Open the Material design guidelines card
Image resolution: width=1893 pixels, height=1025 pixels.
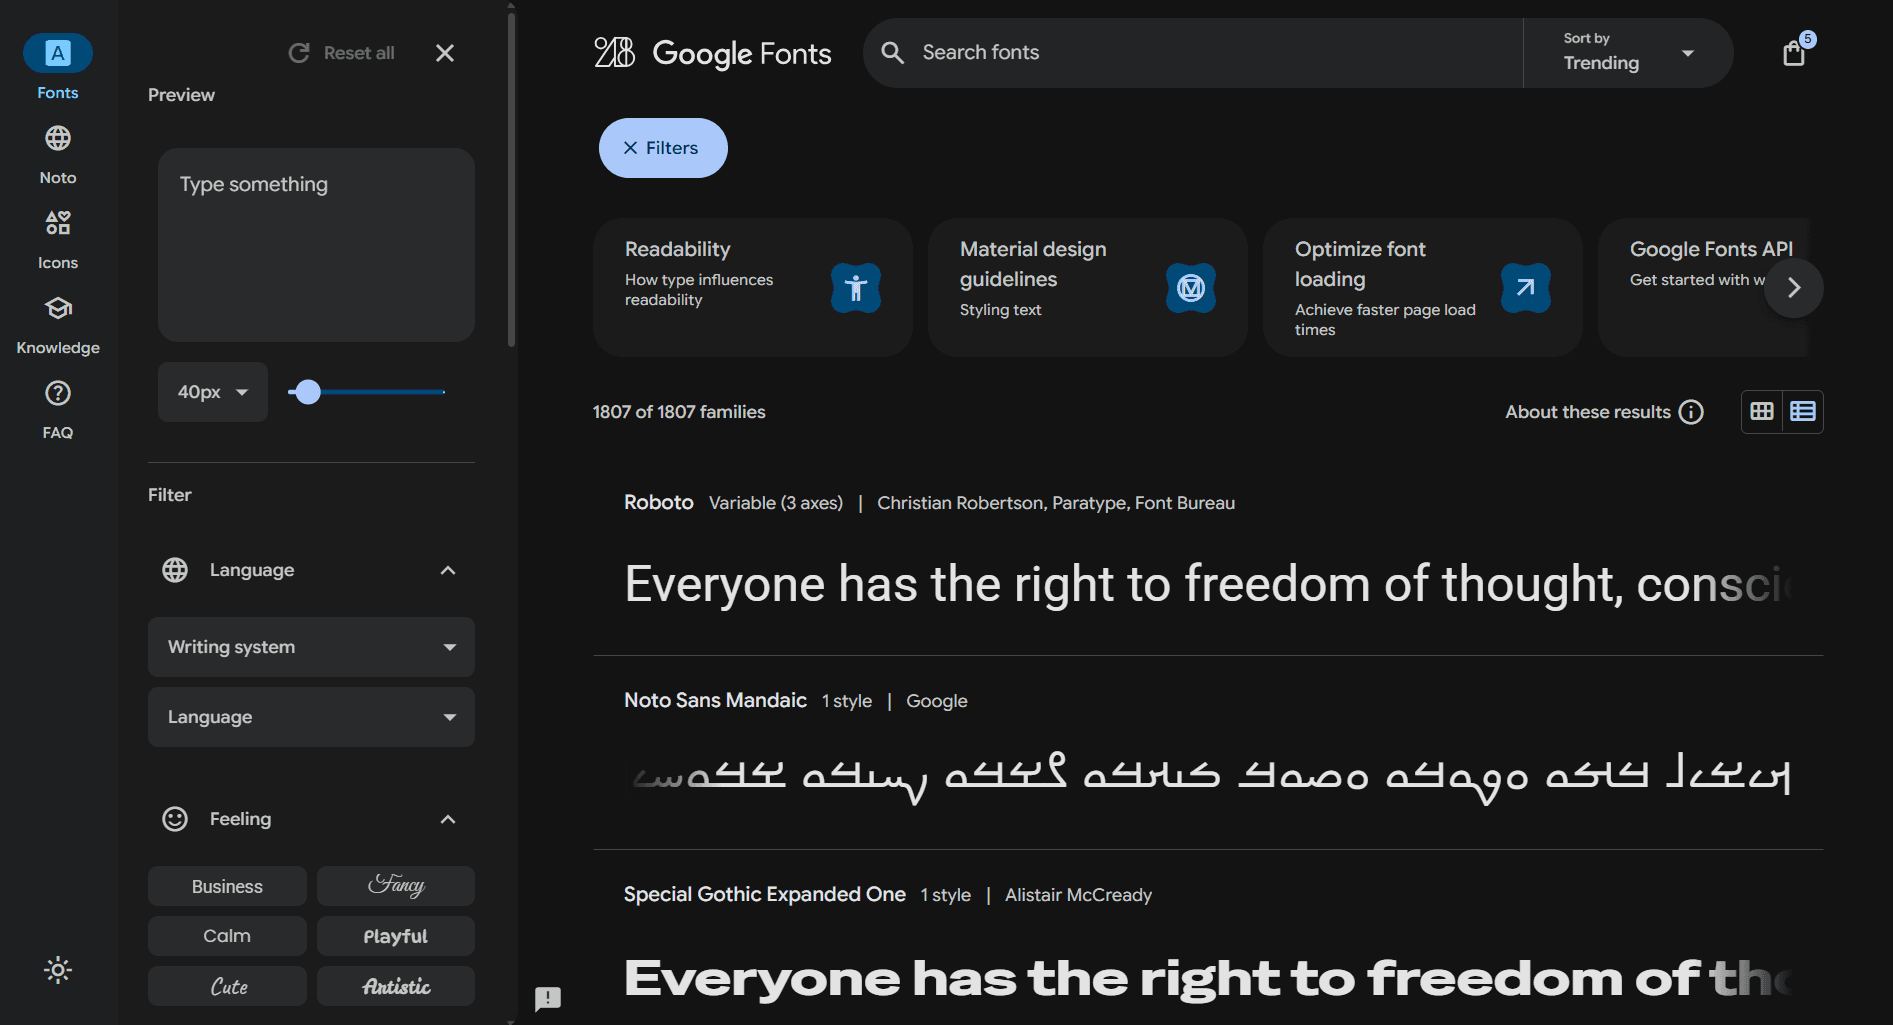click(1088, 288)
